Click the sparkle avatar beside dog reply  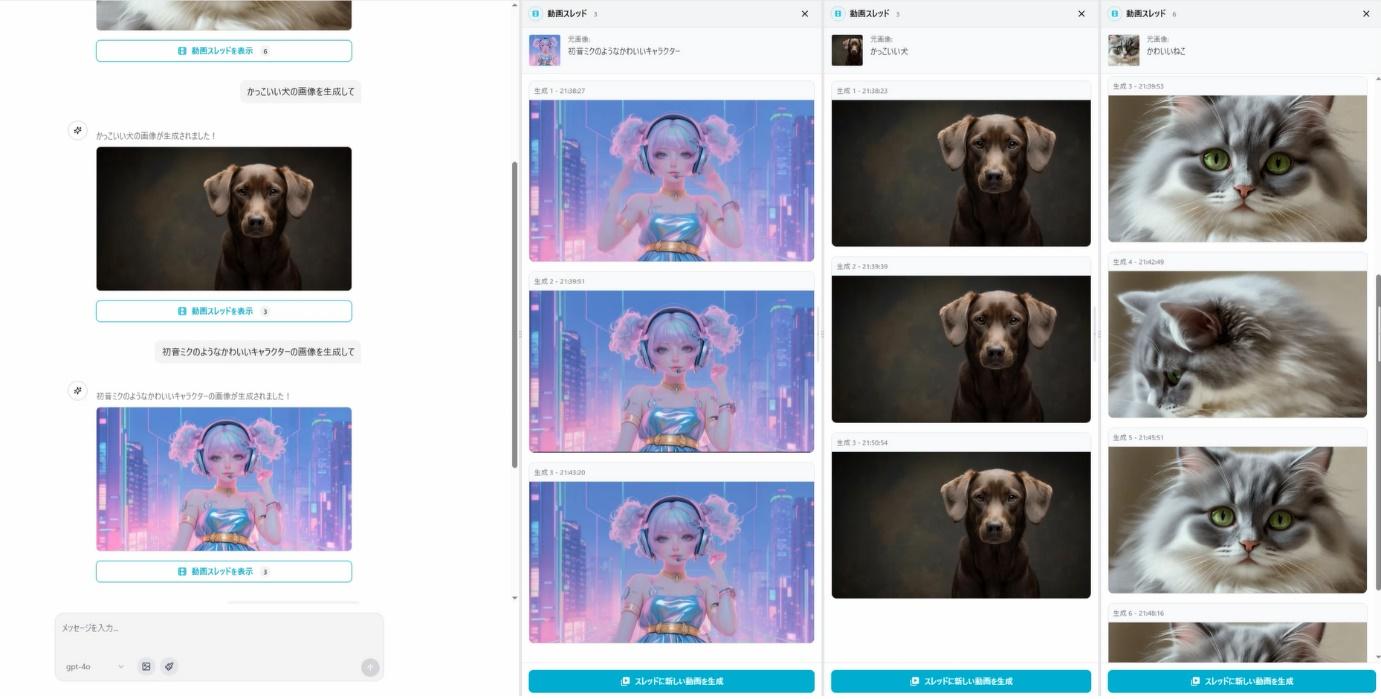78,131
